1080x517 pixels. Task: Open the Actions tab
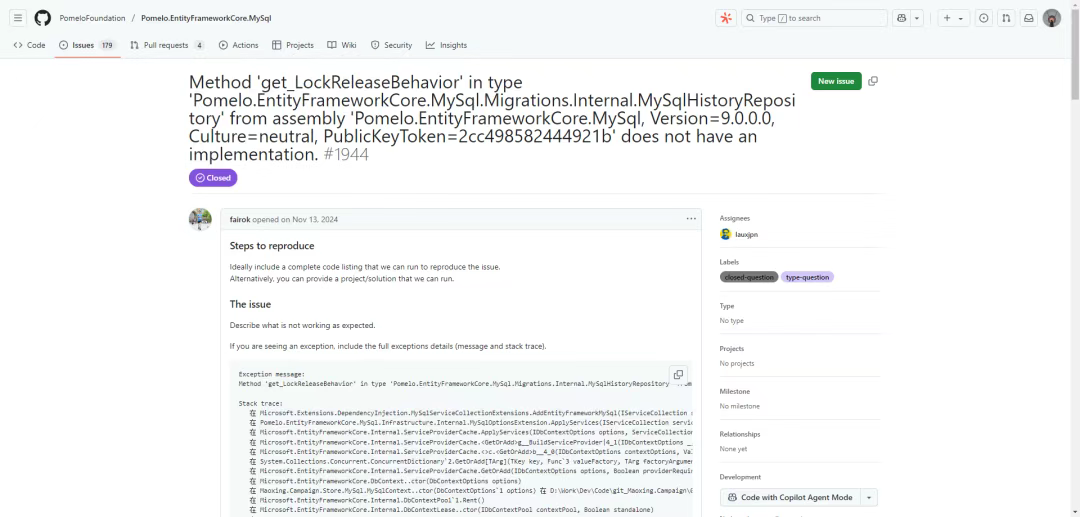coord(238,45)
